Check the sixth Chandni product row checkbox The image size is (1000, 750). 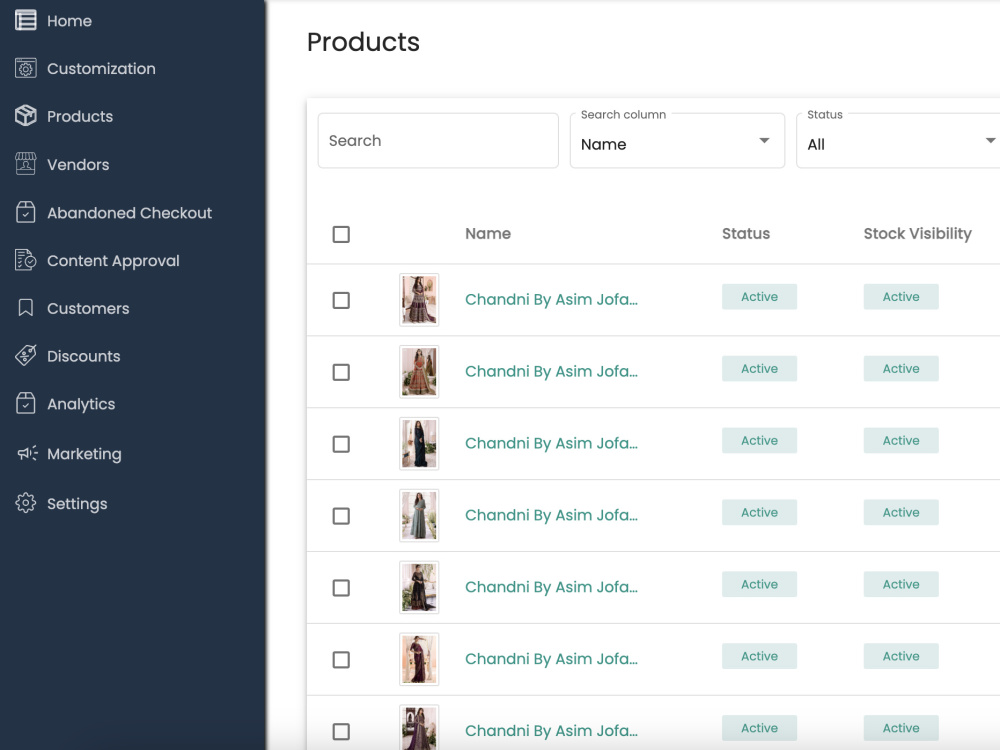[341, 659]
